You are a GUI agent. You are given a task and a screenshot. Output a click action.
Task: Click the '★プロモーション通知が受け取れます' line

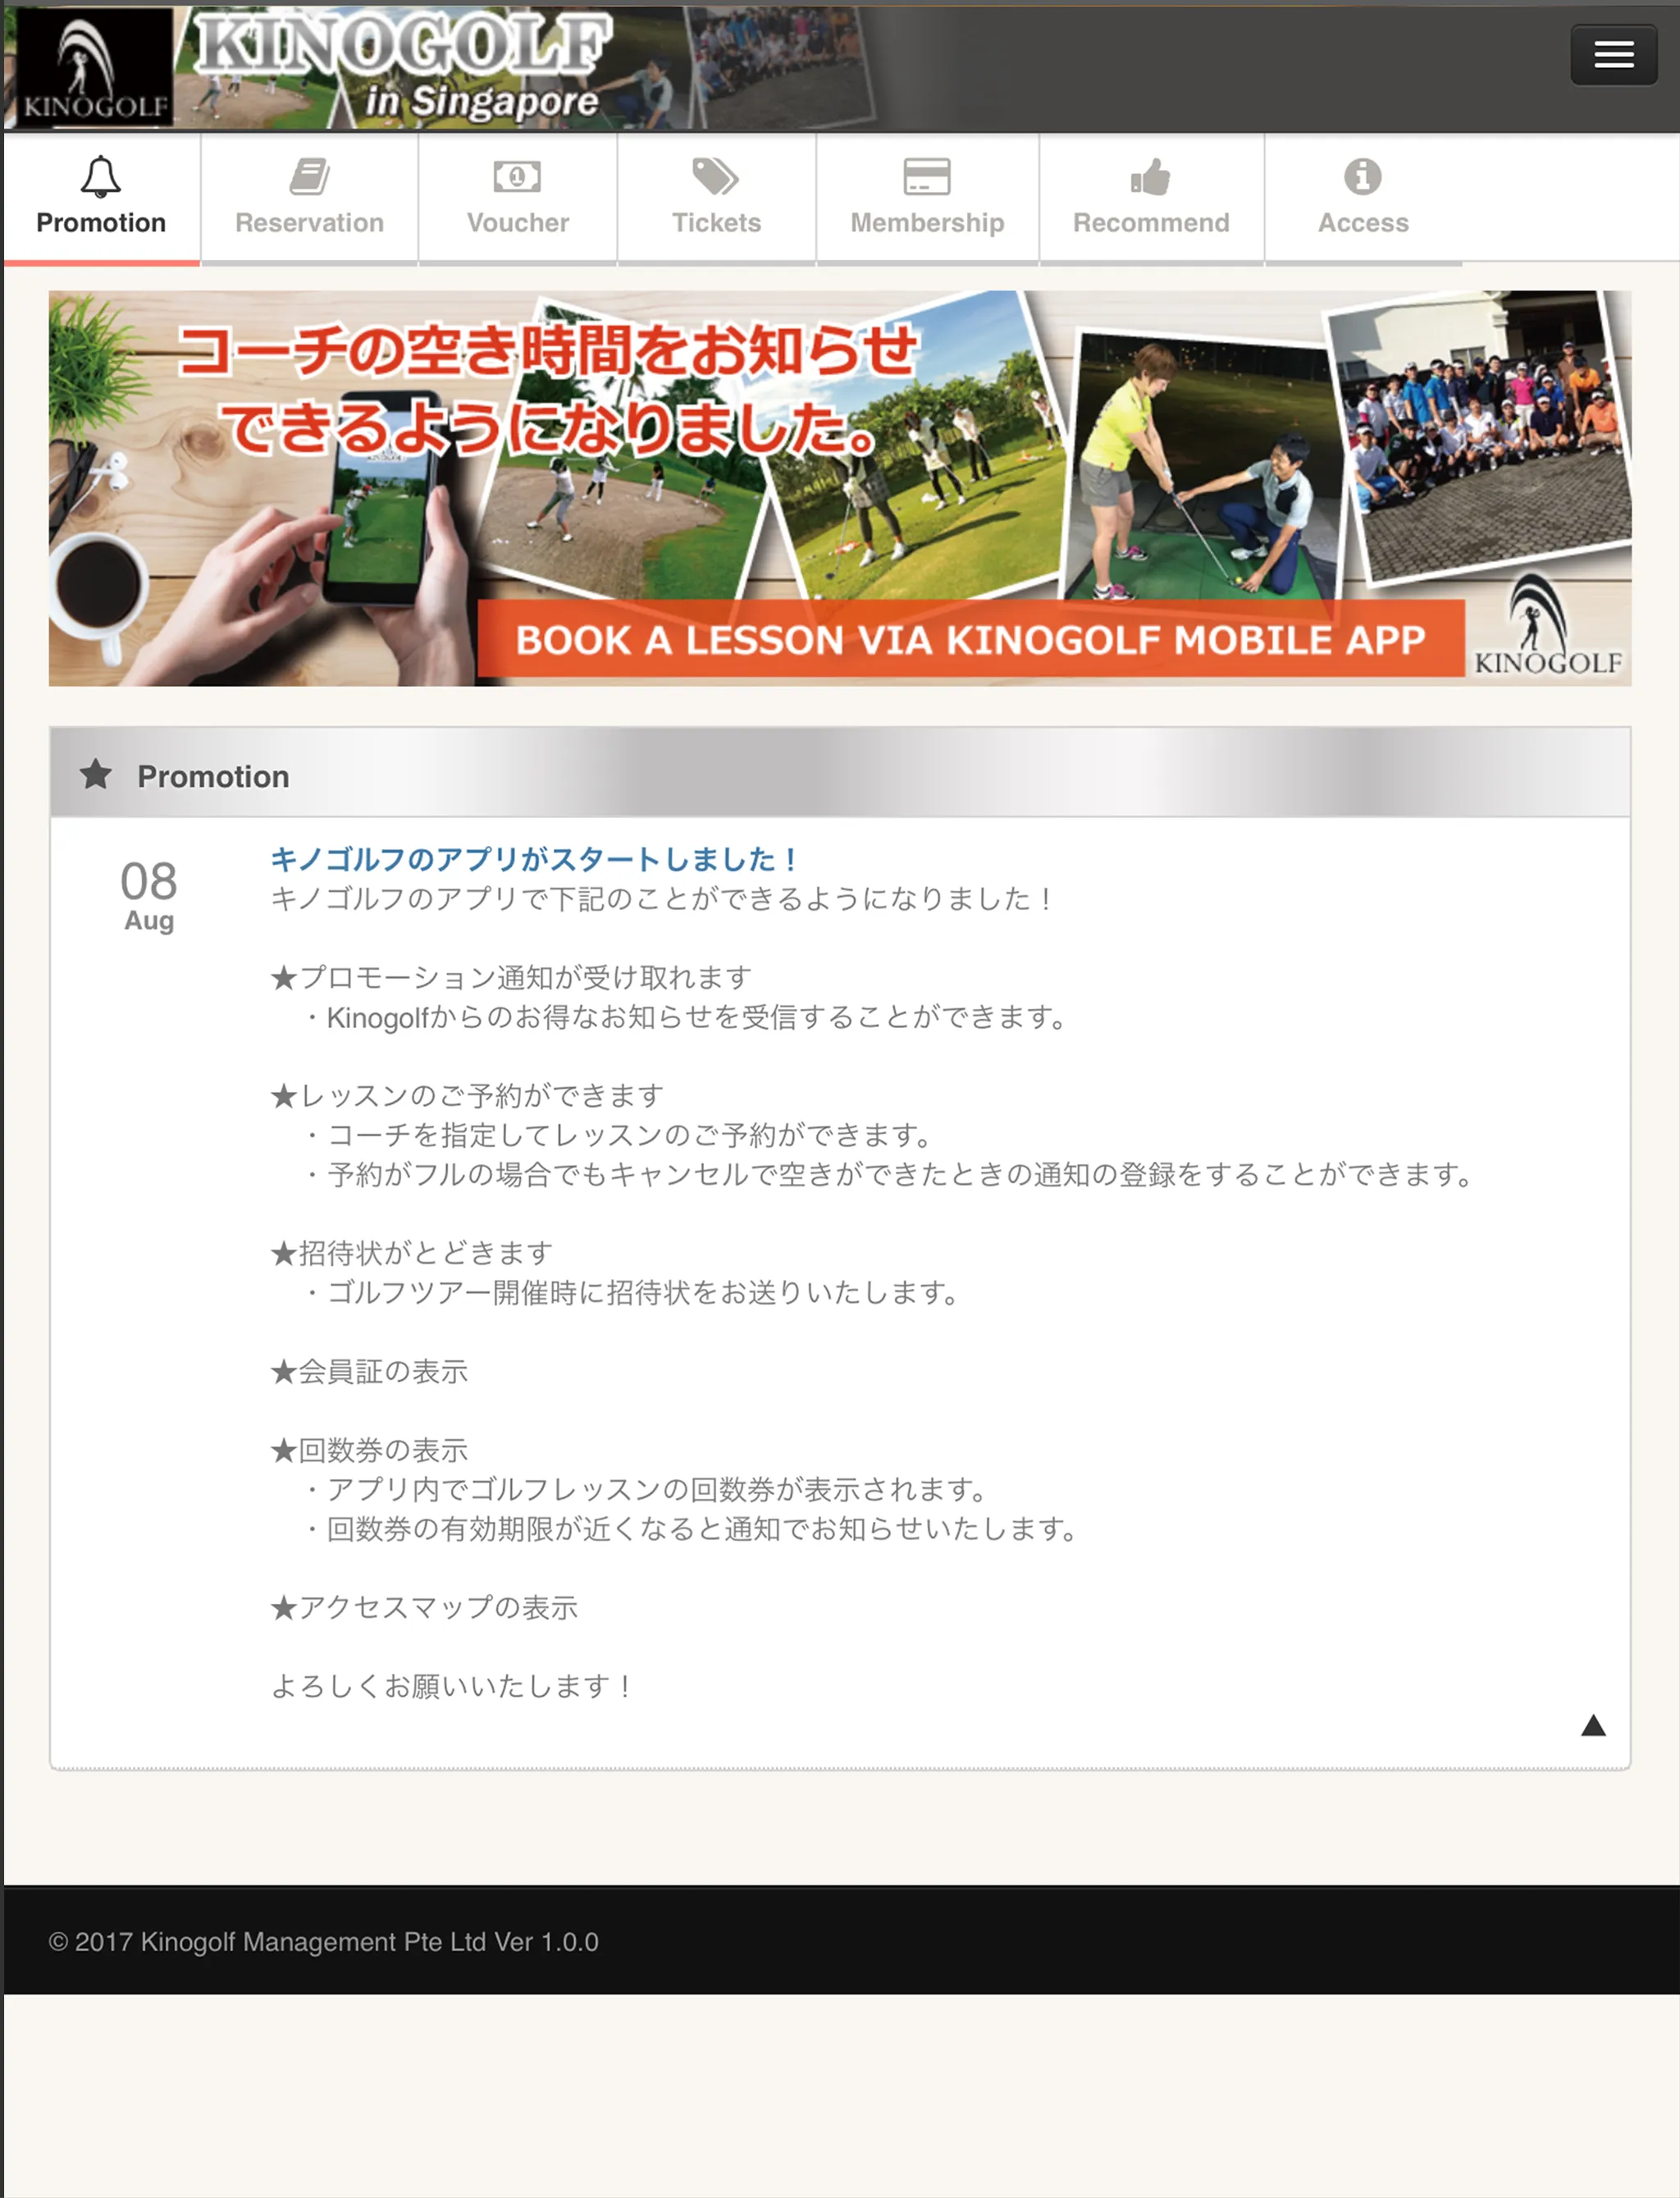click(x=511, y=977)
